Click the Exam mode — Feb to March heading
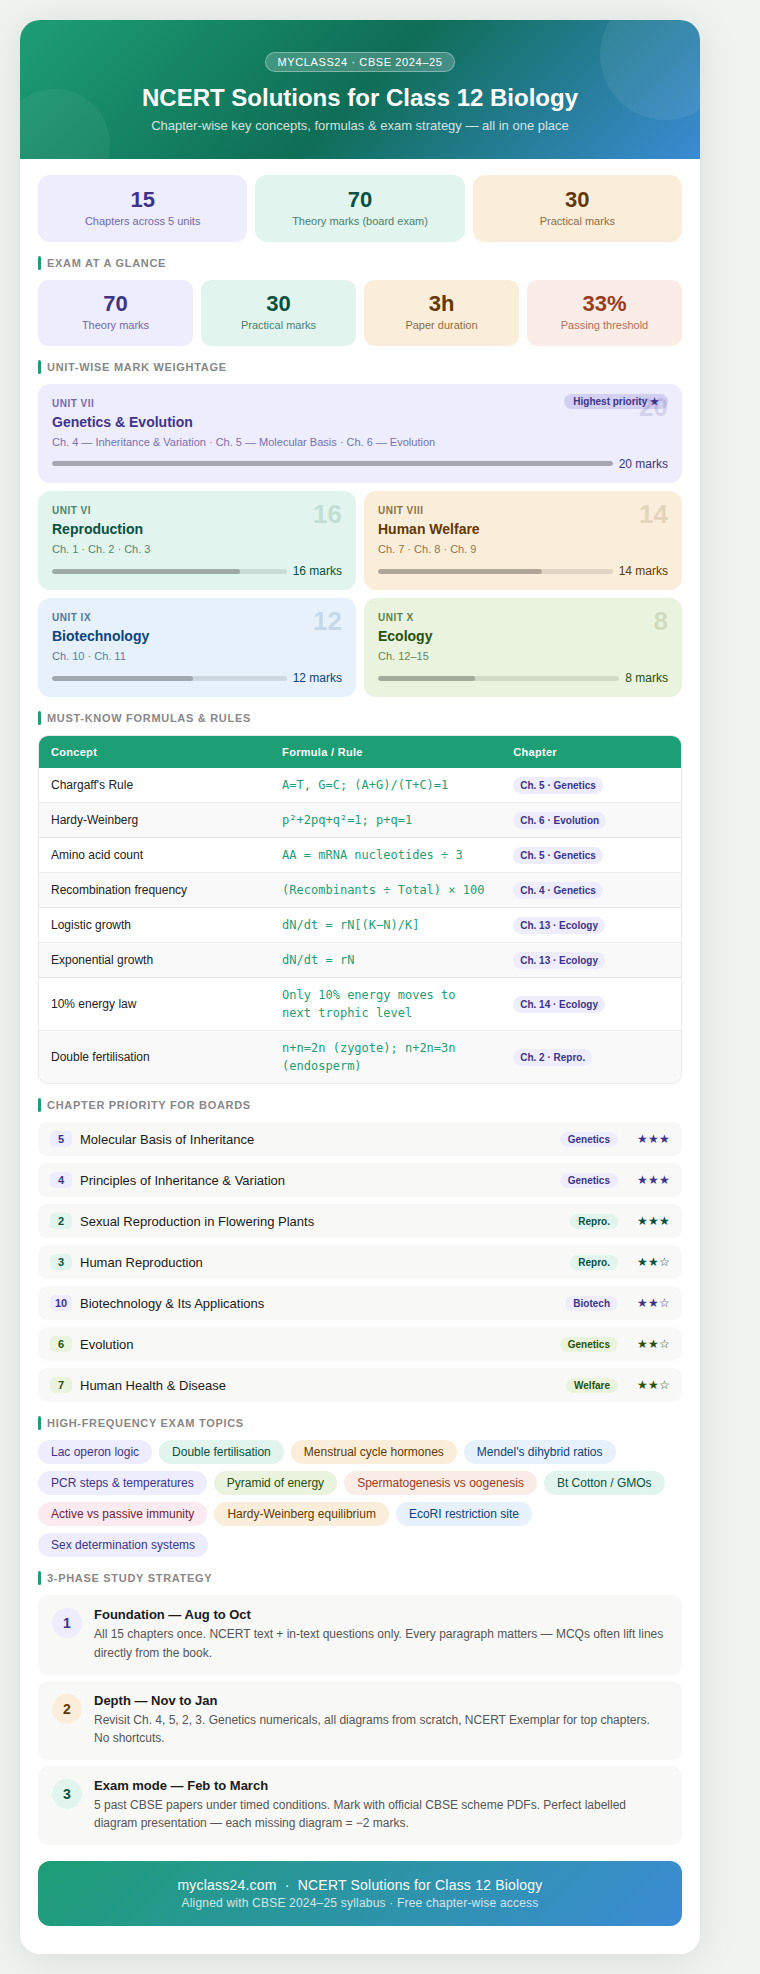Viewport: 760px width, 1974px height. point(181,1785)
